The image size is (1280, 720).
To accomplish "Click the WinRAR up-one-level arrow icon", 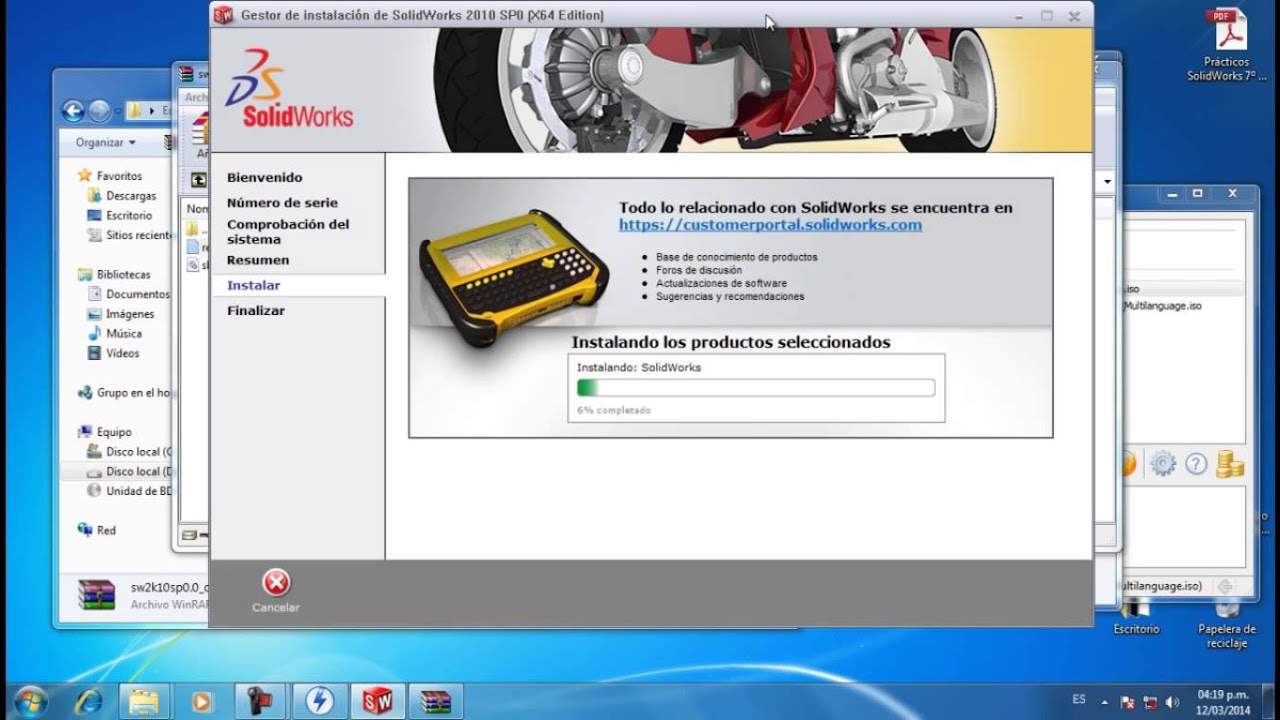I will 199,180.
